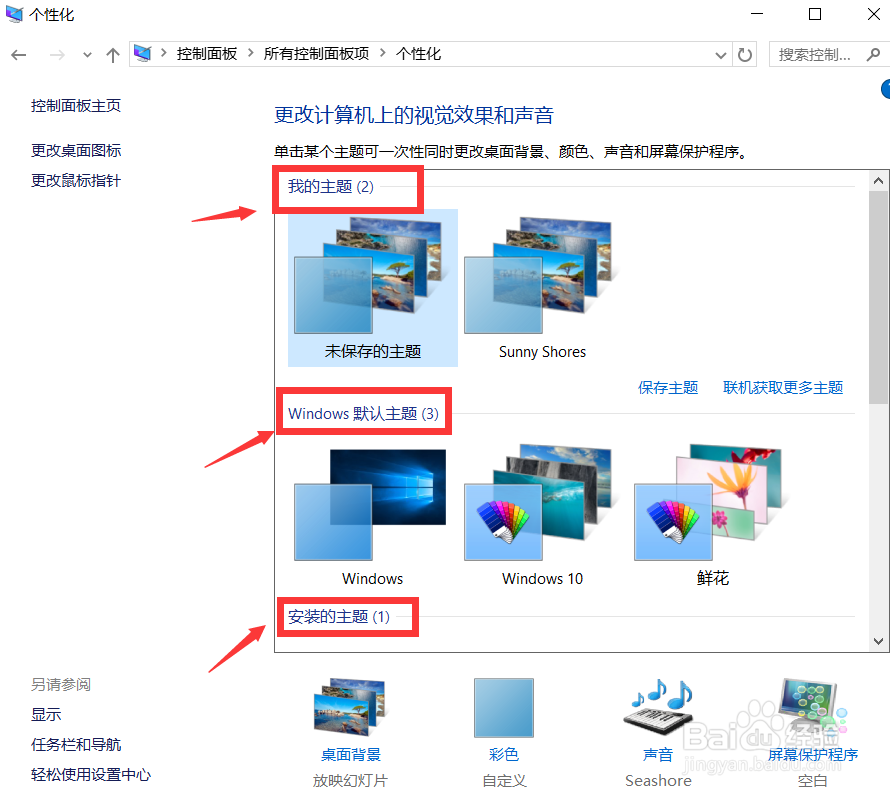Open 显示 link in see also
This screenshot has width=890, height=795.
coord(46,714)
